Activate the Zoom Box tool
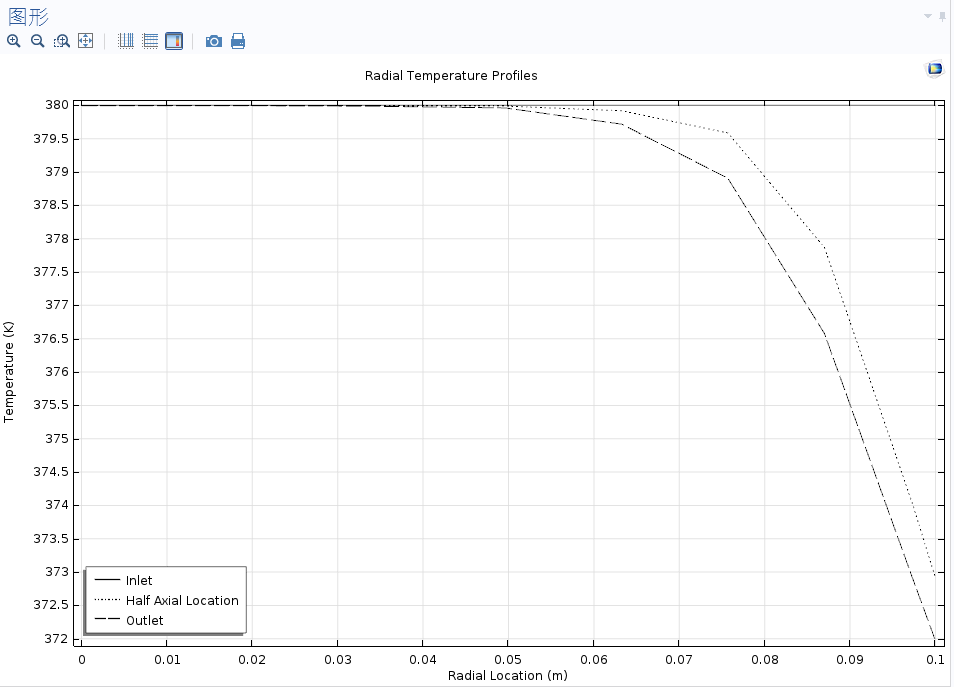The image size is (954, 687). click(x=61, y=41)
